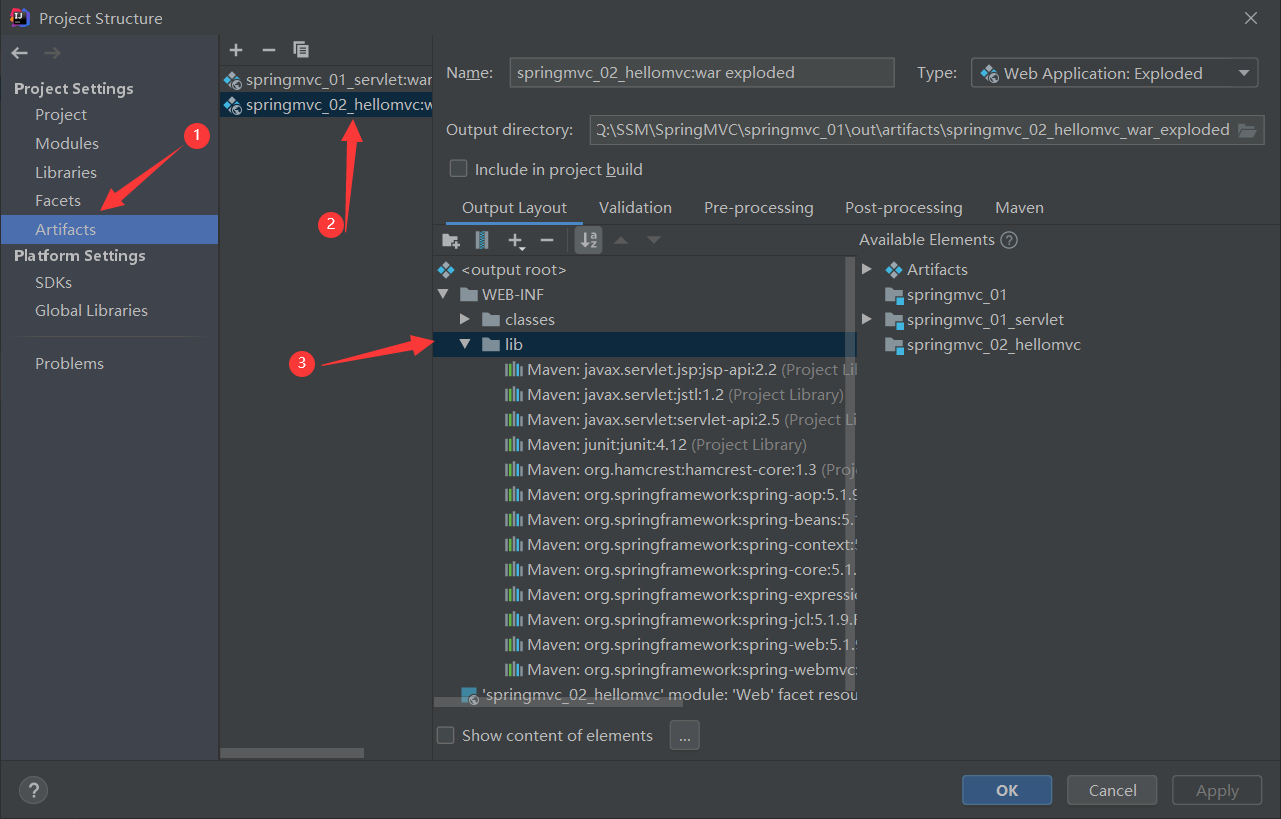Click the IntelliJ logo in the title bar
The width and height of the screenshot is (1281, 819).
(x=21, y=17)
